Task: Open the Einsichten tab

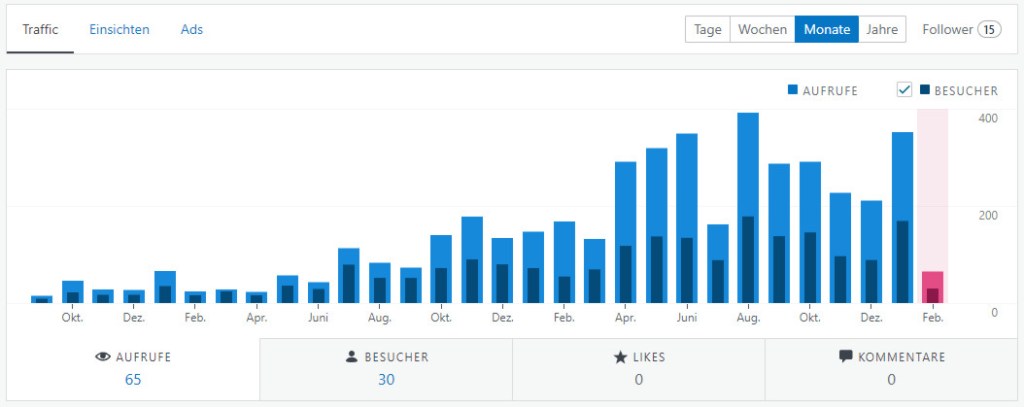Action: (x=119, y=30)
